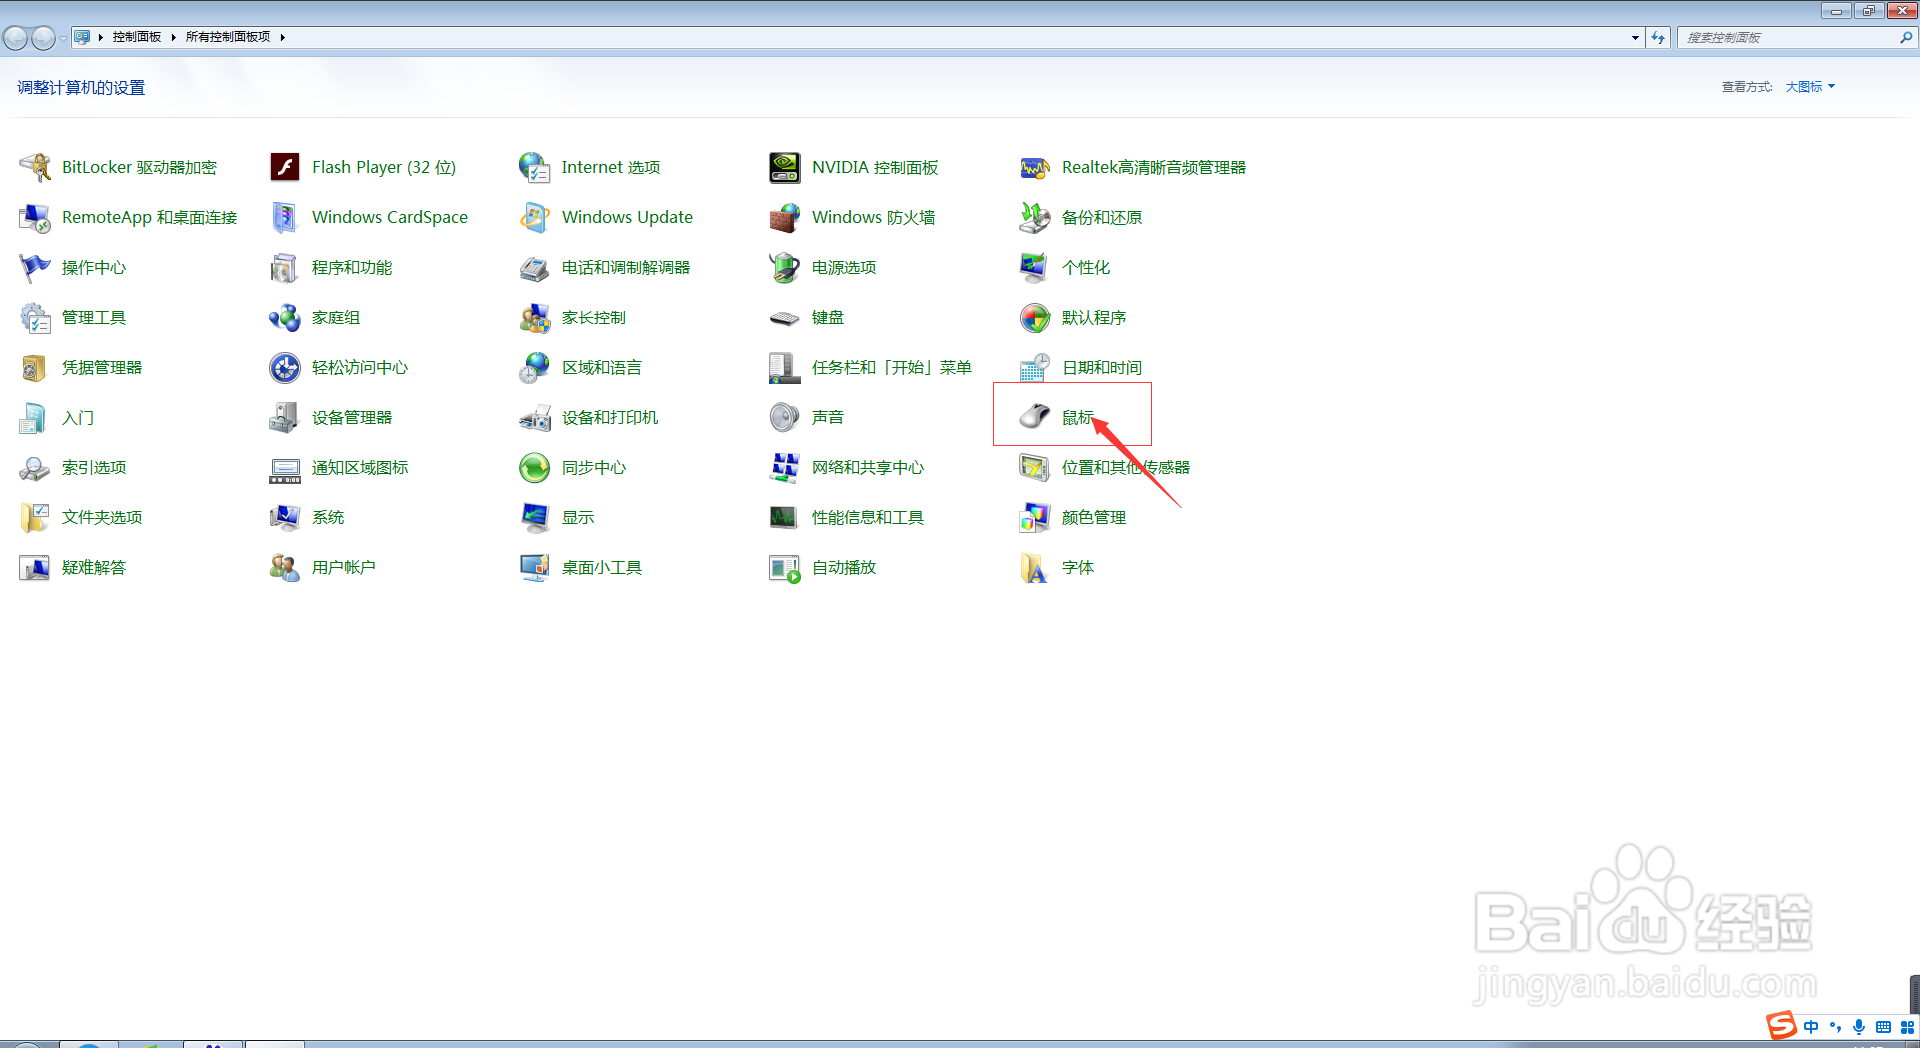Click the 操作中心 flag icon
1920x1048 pixels.
click(35, 267)
